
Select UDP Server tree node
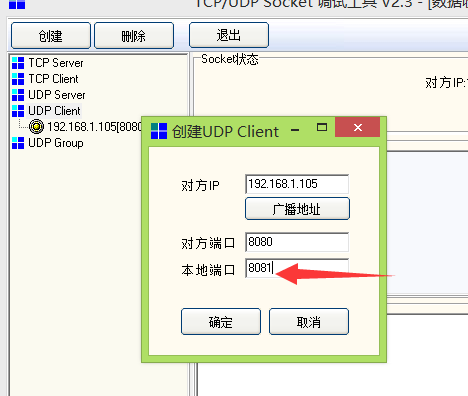(x=57, y=95)
